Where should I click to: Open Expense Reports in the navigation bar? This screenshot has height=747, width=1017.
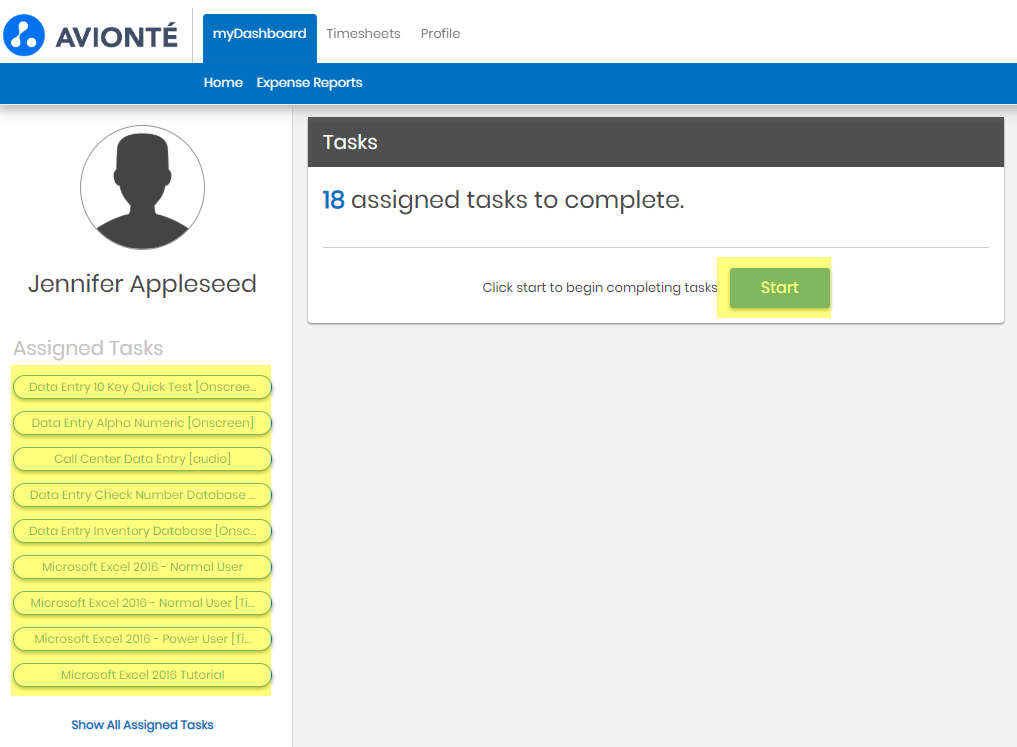309,82
